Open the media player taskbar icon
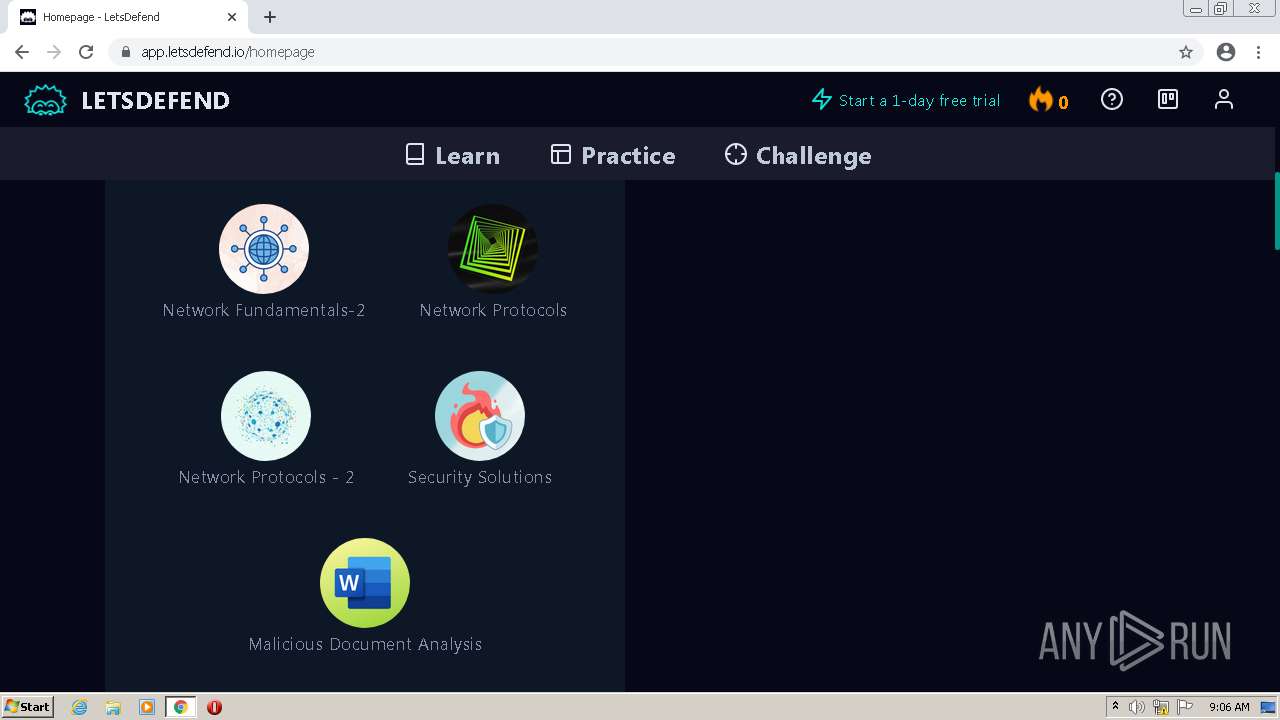Screen dimensions: 1280x720 [147, 707]
